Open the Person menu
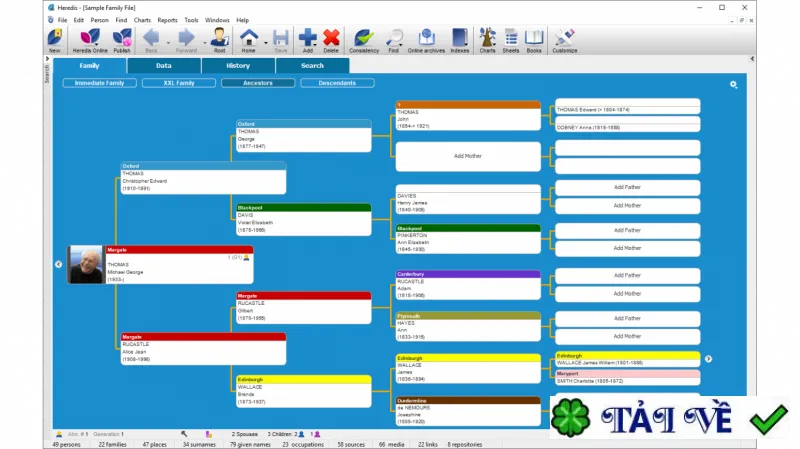 [x=99, y=20]
